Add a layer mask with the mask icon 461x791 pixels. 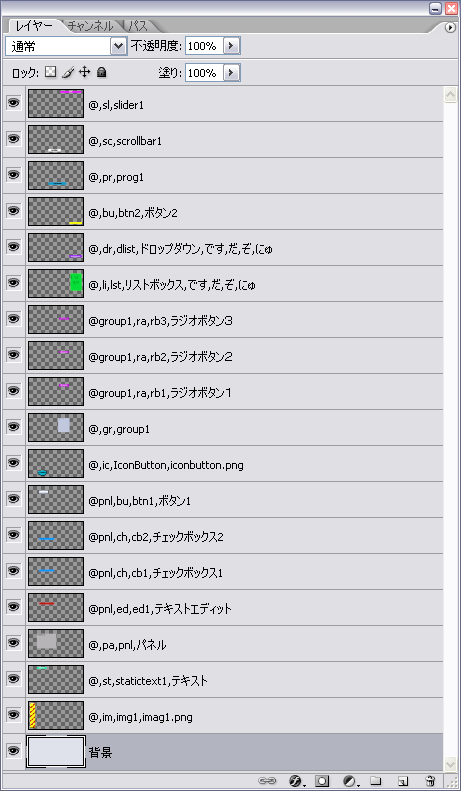[x=322, y=780]
